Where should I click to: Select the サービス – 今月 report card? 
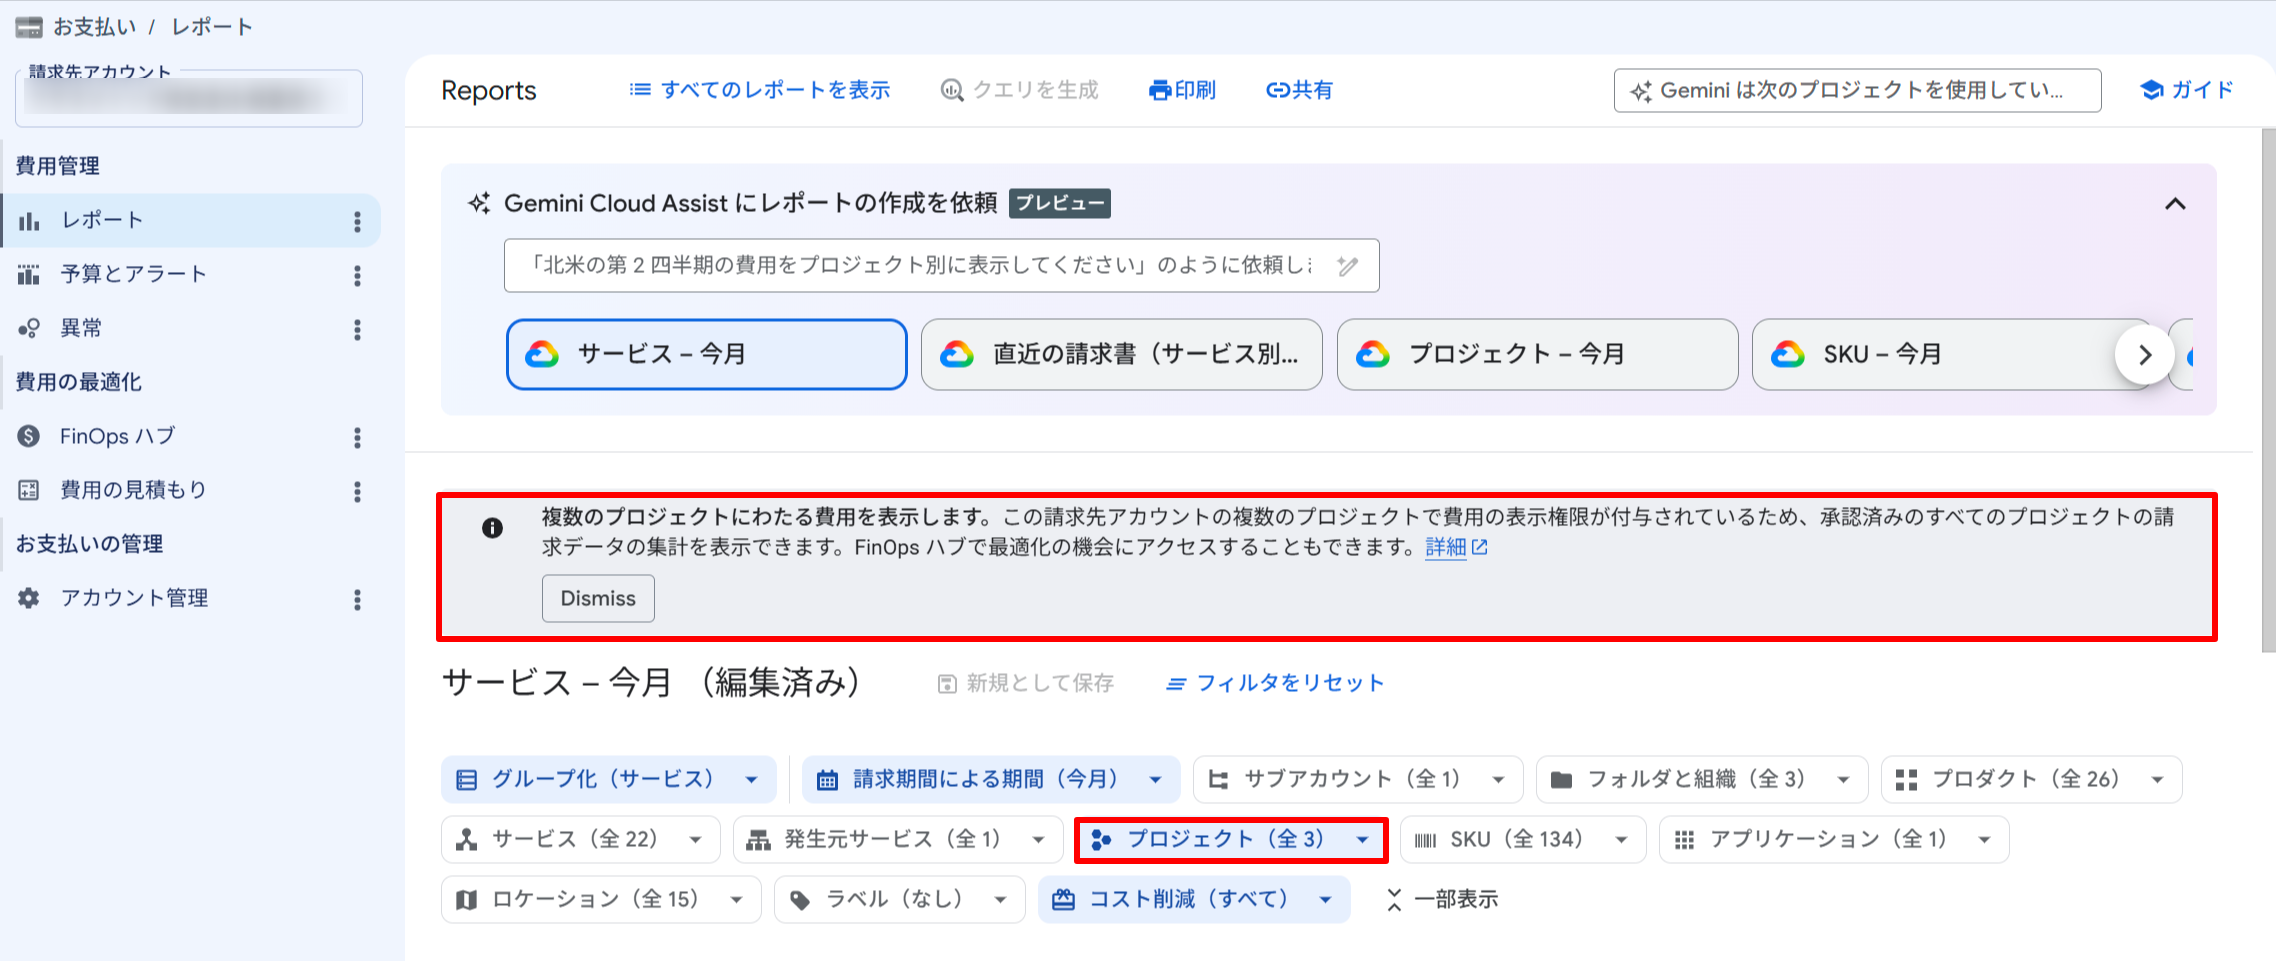pyautogui.click(x=707, y=354)
